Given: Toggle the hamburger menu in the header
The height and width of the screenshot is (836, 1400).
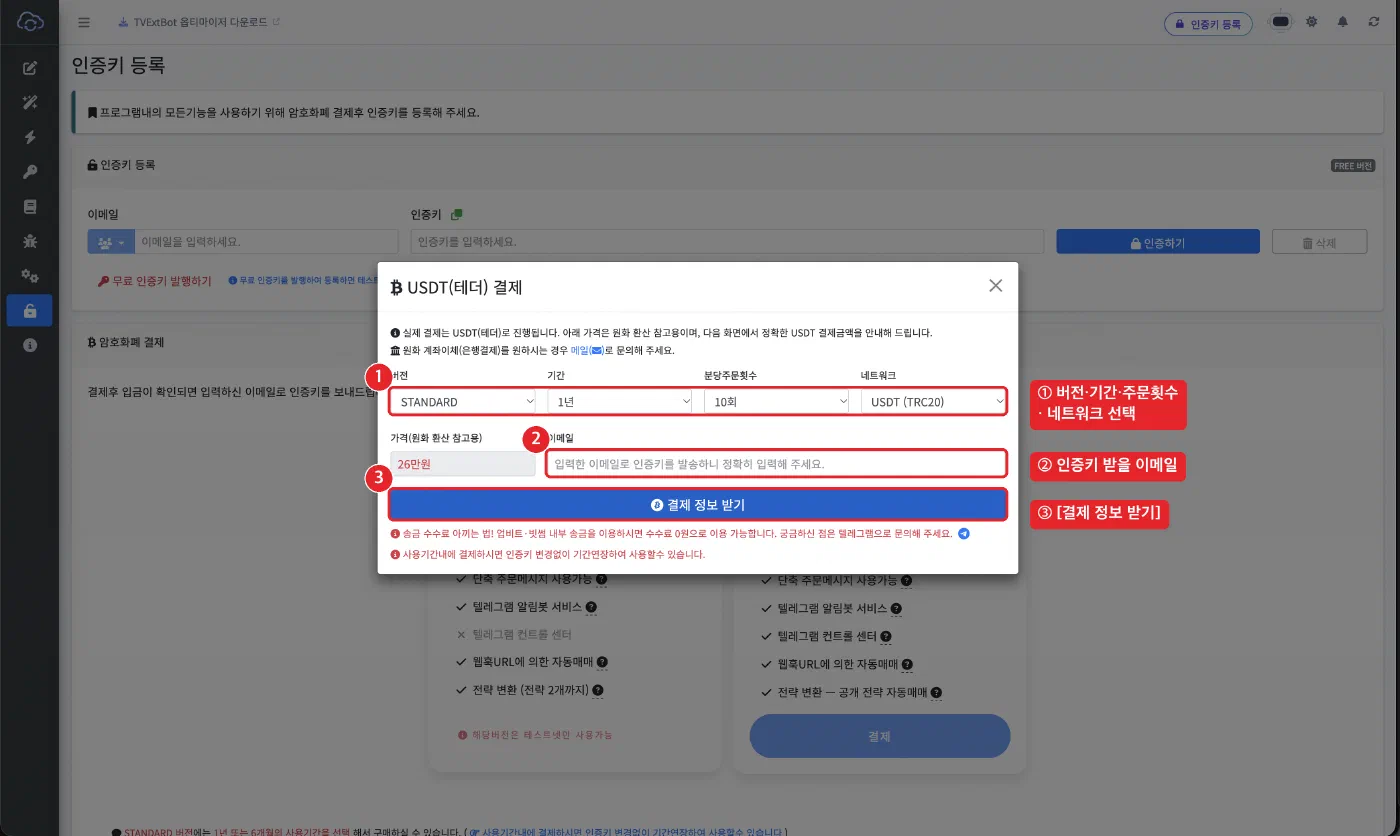Looking at the screenshot, I should [84, 22].
